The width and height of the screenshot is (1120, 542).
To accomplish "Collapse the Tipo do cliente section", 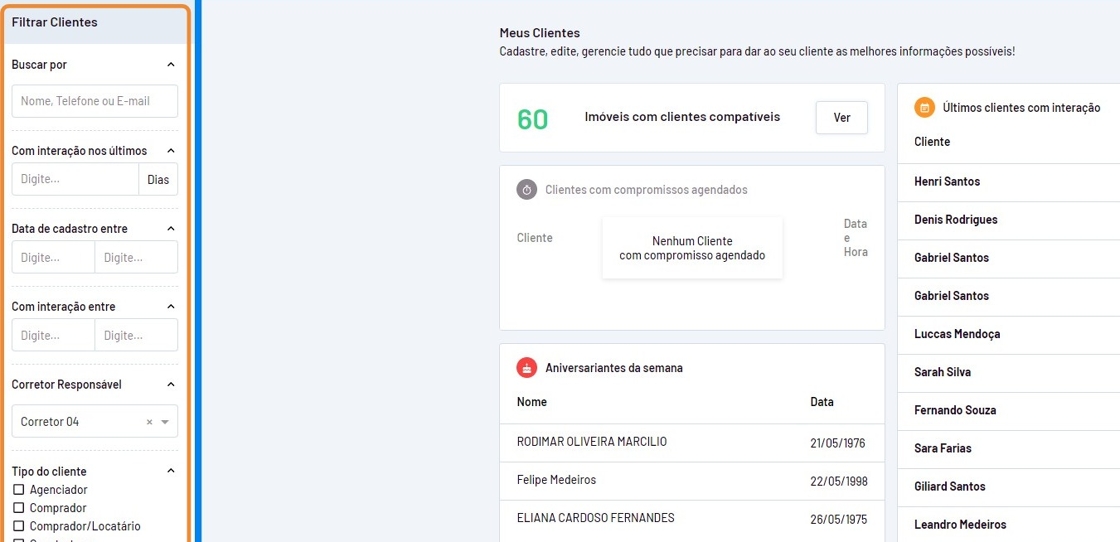I will pos(170,471).
